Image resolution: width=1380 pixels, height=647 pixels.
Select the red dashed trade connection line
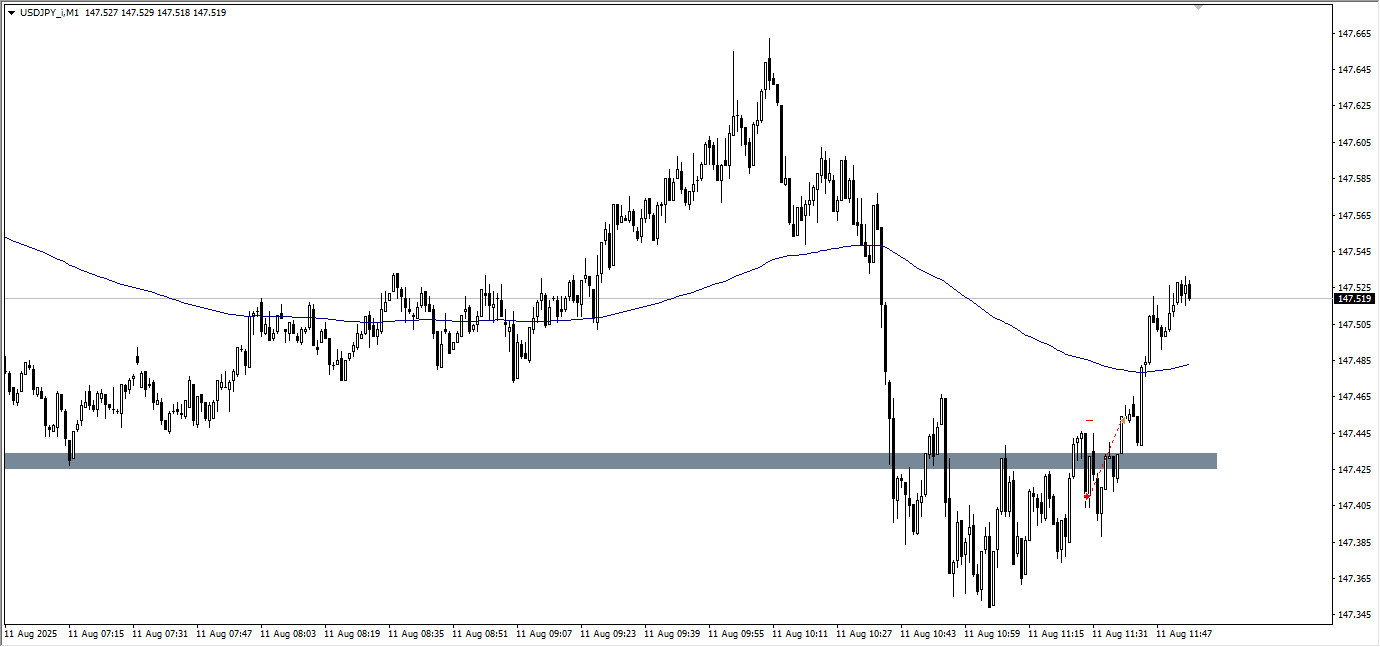pos(1104,460)
